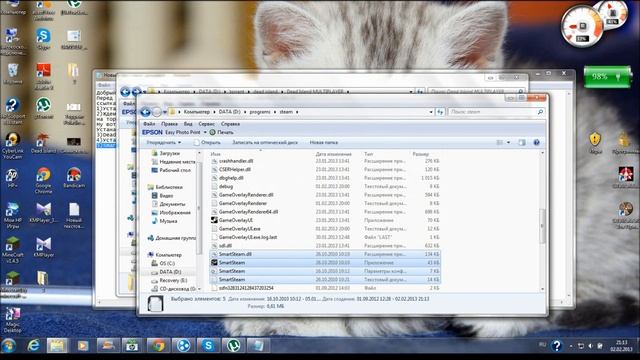640x360 pixels.
Task: Sort by the Дата изменения column header
Action: 333,154
